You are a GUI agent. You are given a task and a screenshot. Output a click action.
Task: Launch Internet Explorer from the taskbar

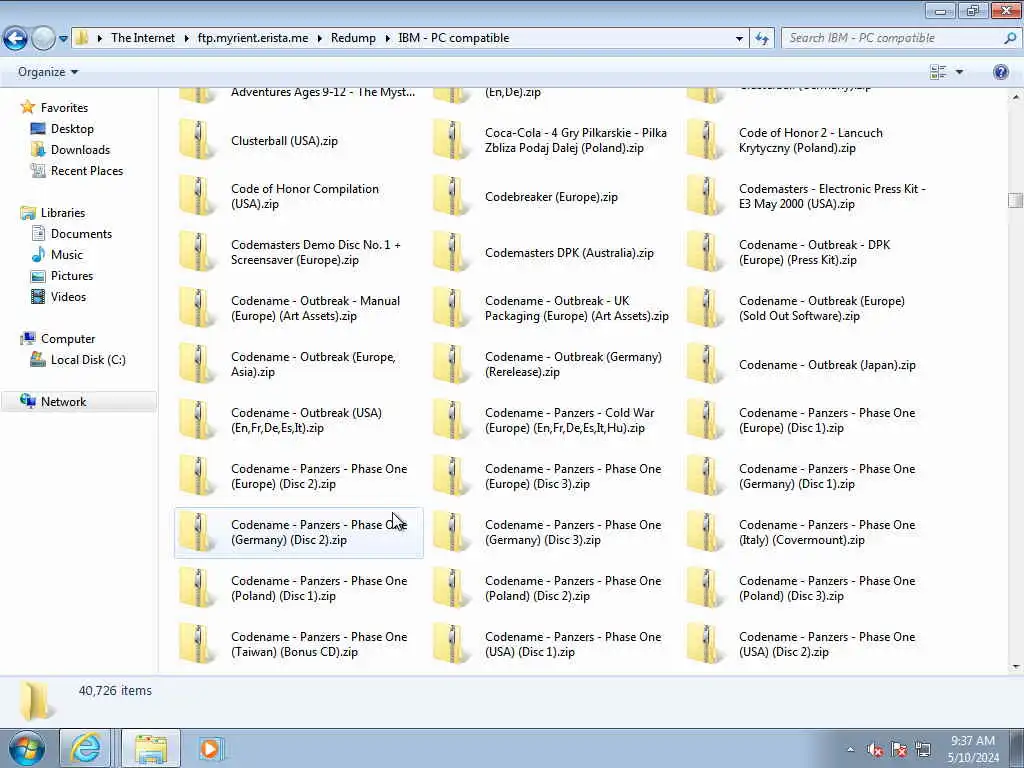pyautogui.click(x=85, y=748)
